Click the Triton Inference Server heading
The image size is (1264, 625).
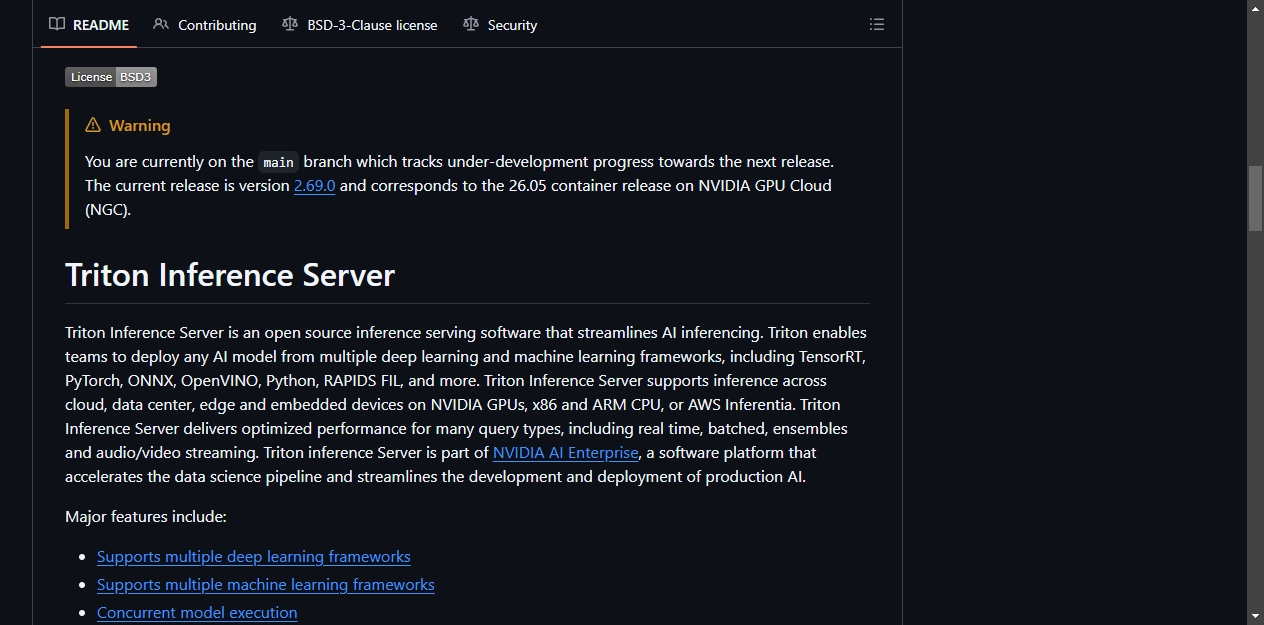(230, 275)
